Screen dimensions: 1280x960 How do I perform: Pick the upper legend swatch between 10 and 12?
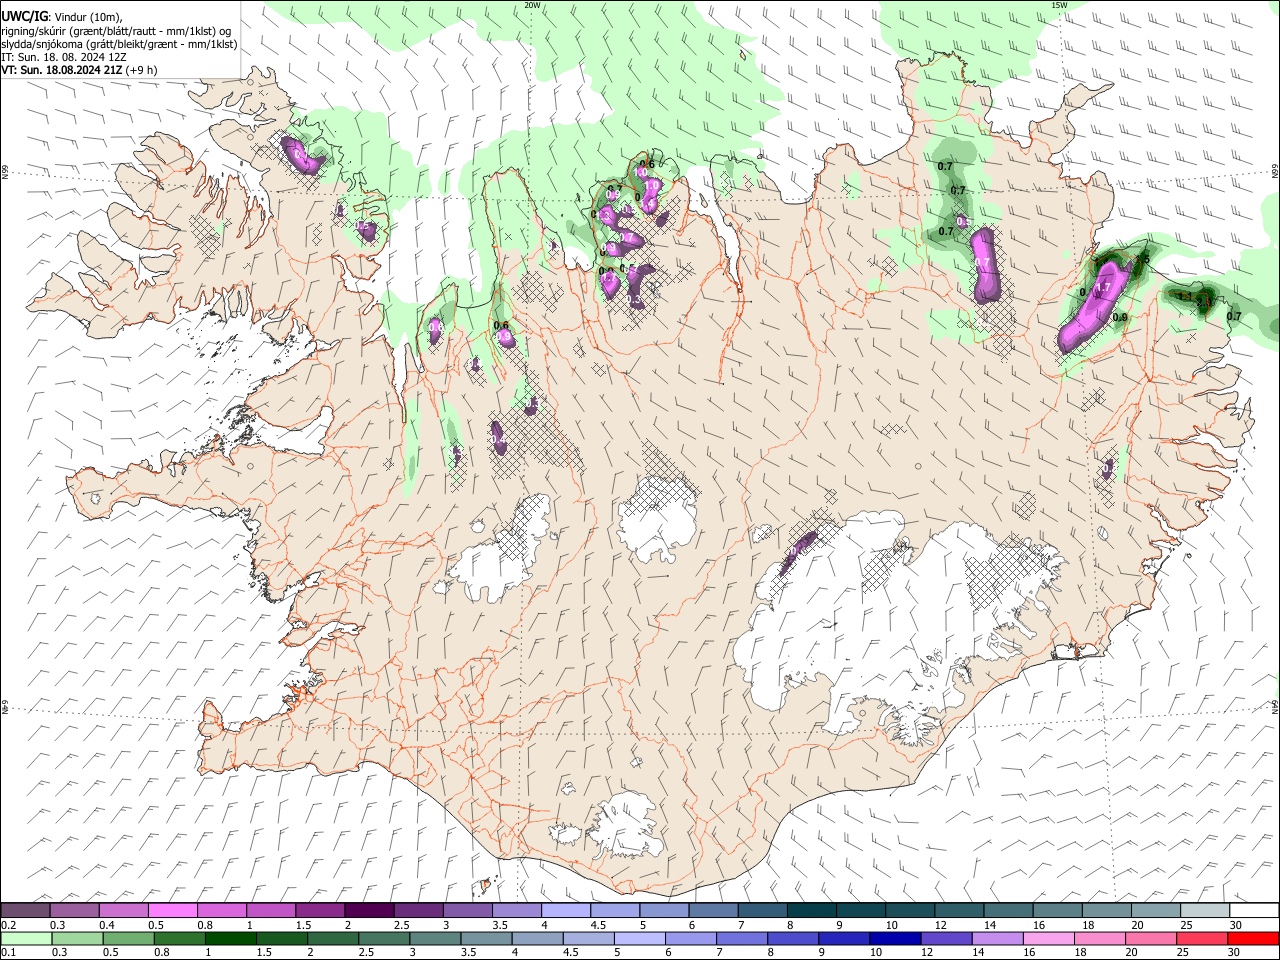(911, 911)
